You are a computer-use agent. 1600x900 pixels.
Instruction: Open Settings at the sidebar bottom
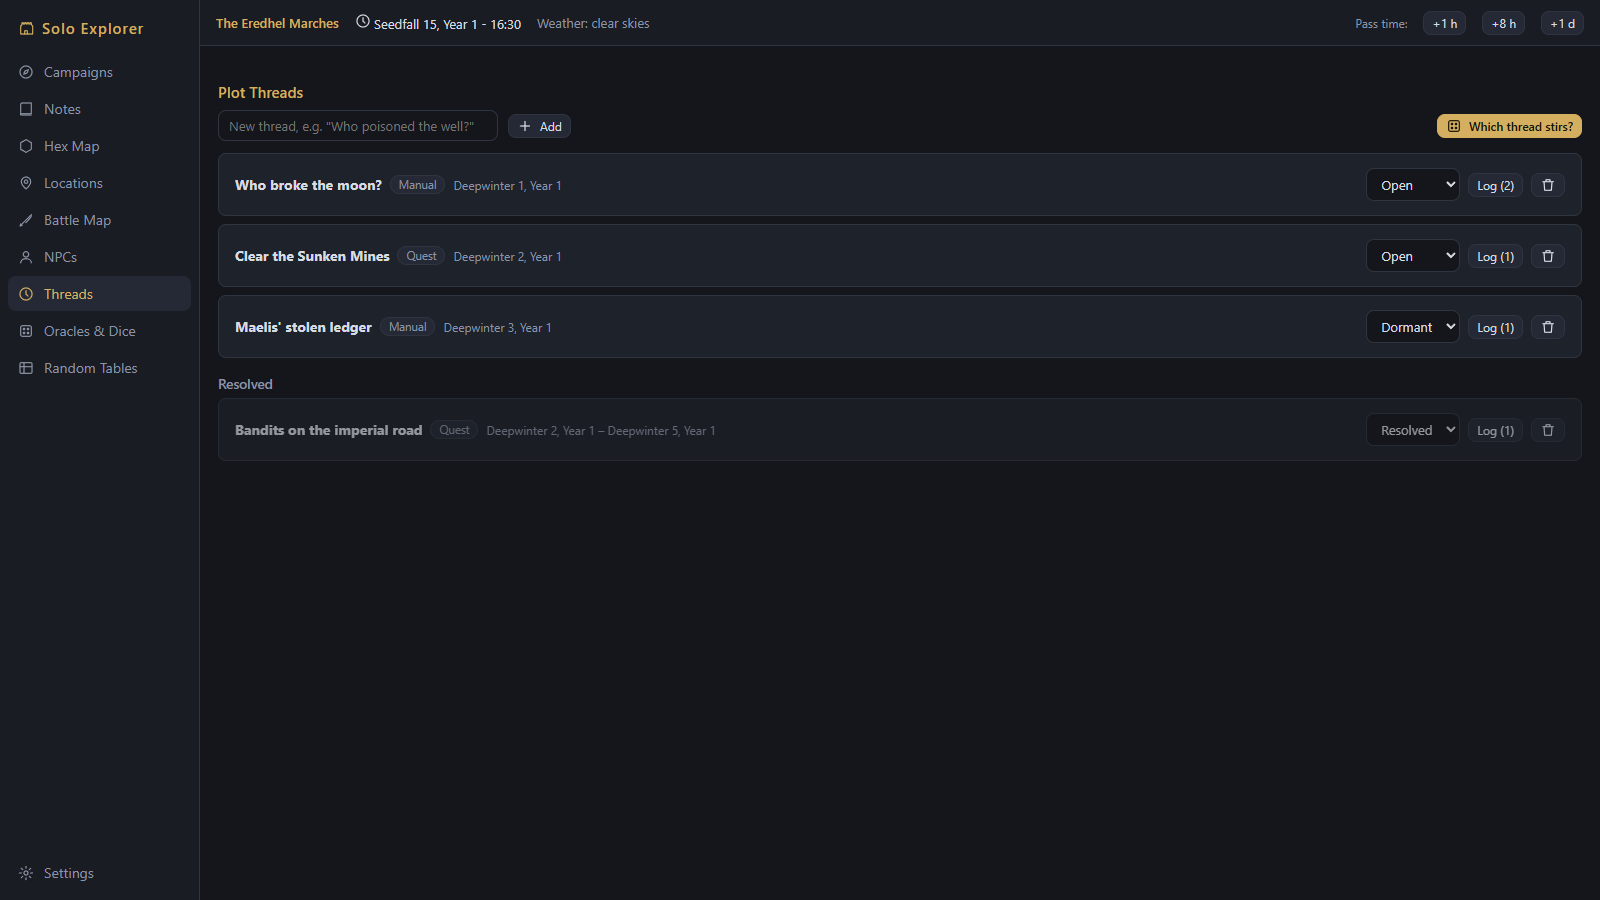click(x=99, y=873)
